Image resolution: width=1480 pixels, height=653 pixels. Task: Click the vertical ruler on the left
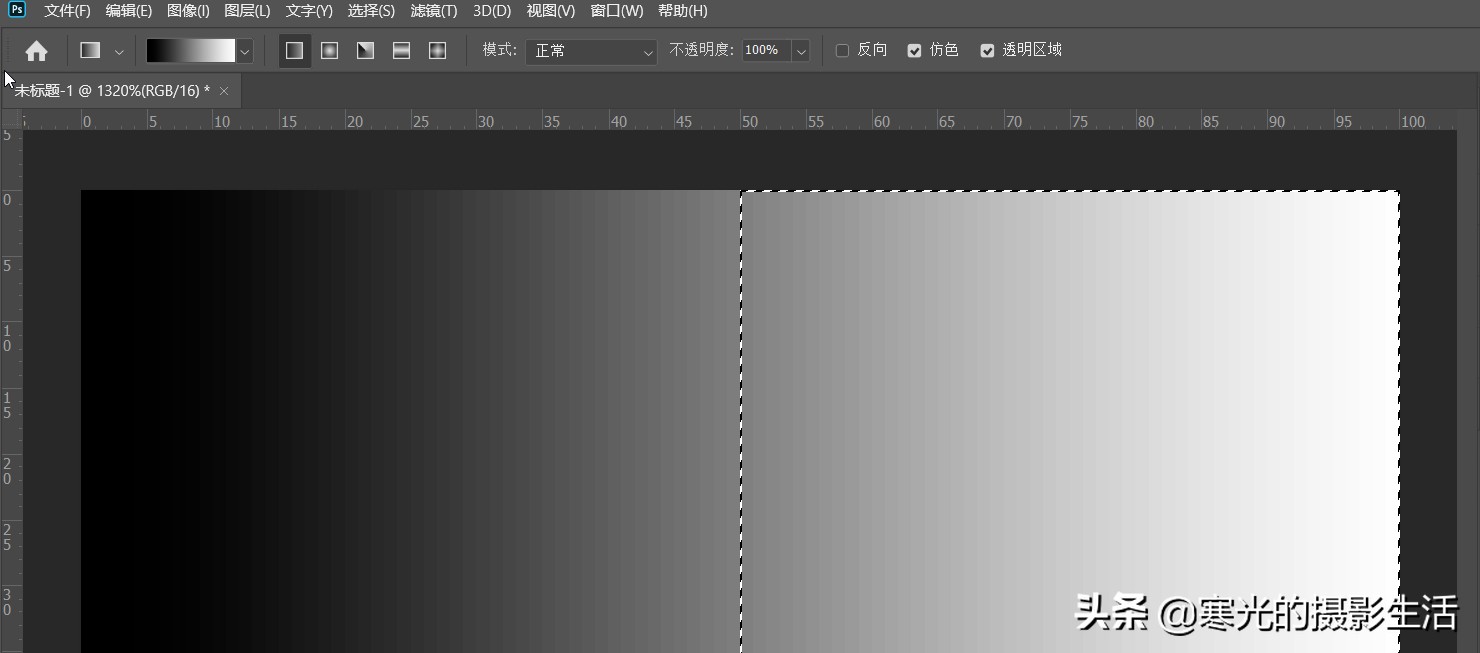pos(11,391)
